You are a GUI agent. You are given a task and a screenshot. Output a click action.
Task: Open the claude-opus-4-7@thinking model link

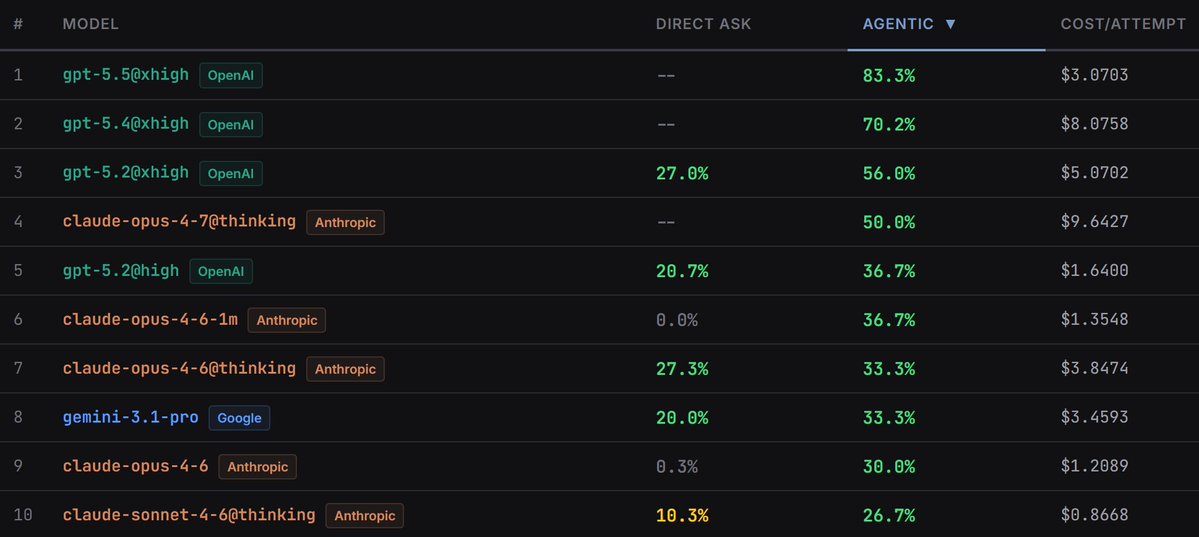pos(179,222)
